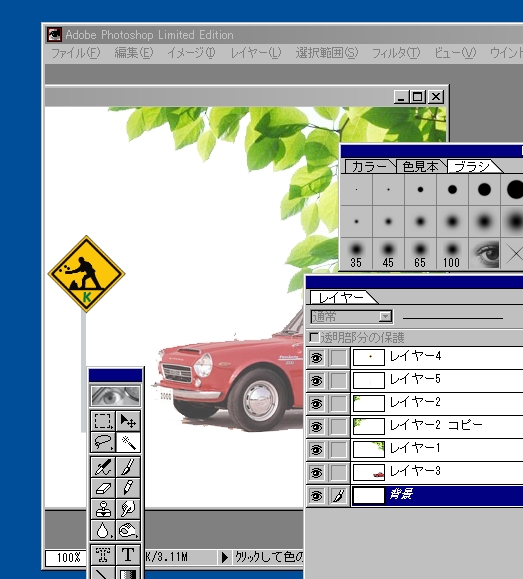Image resolution: width=523 pixels, height=579 pixels.
Task: Select the Rubber Stamp tool
Action: (x=102, y=509)
